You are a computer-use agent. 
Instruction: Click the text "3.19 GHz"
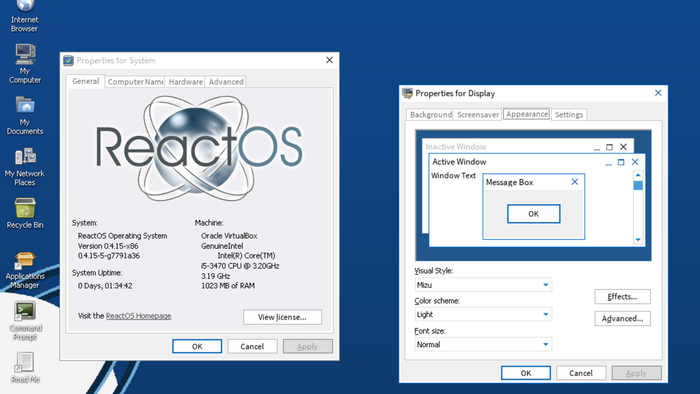pyautogui.click(x=216, y=276)
